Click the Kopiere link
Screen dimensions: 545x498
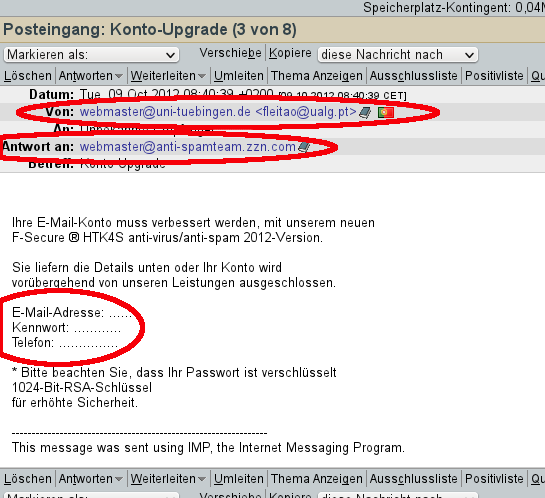290,53
